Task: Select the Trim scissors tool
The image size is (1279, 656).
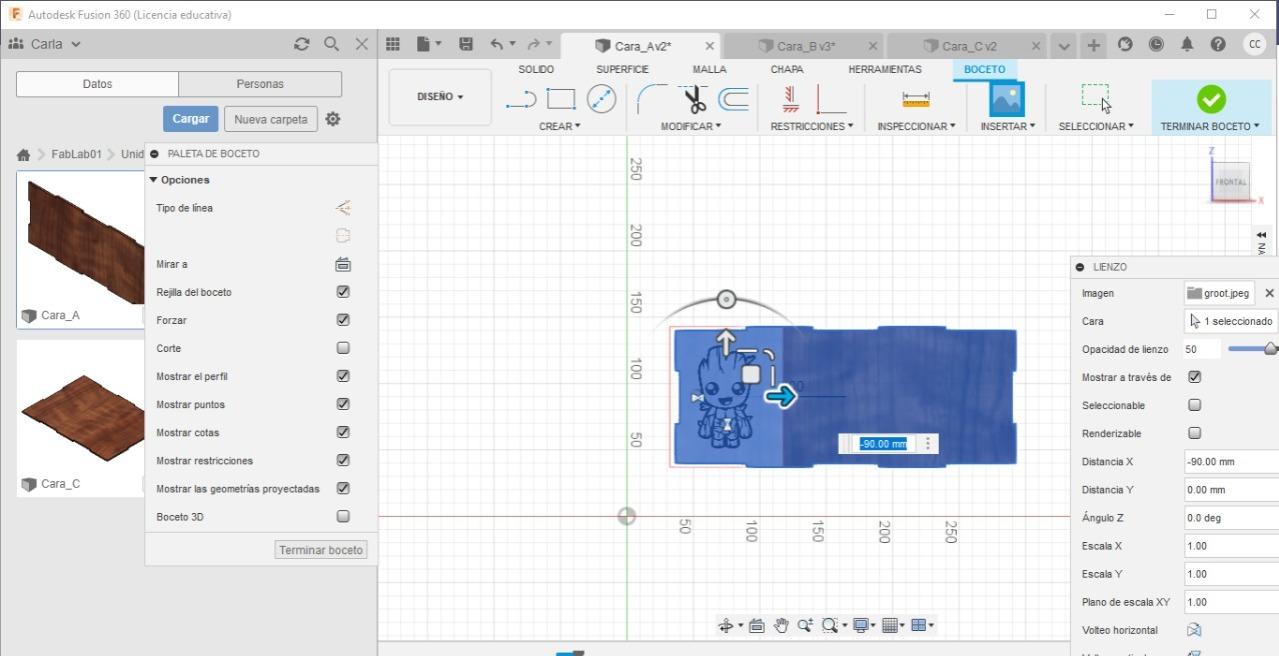Action: click(x=694, y=99)
